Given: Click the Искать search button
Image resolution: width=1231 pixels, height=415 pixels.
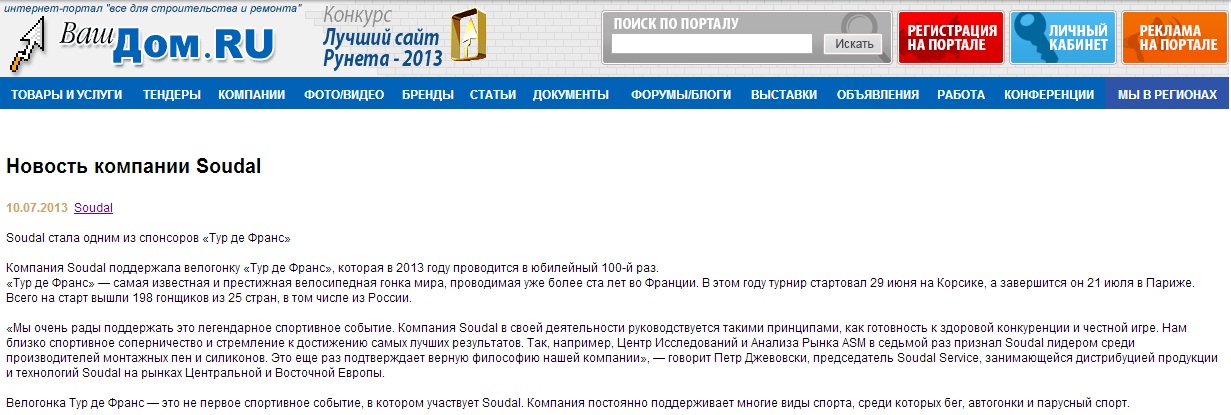Looking at the screenshot, I should (853, 44).
